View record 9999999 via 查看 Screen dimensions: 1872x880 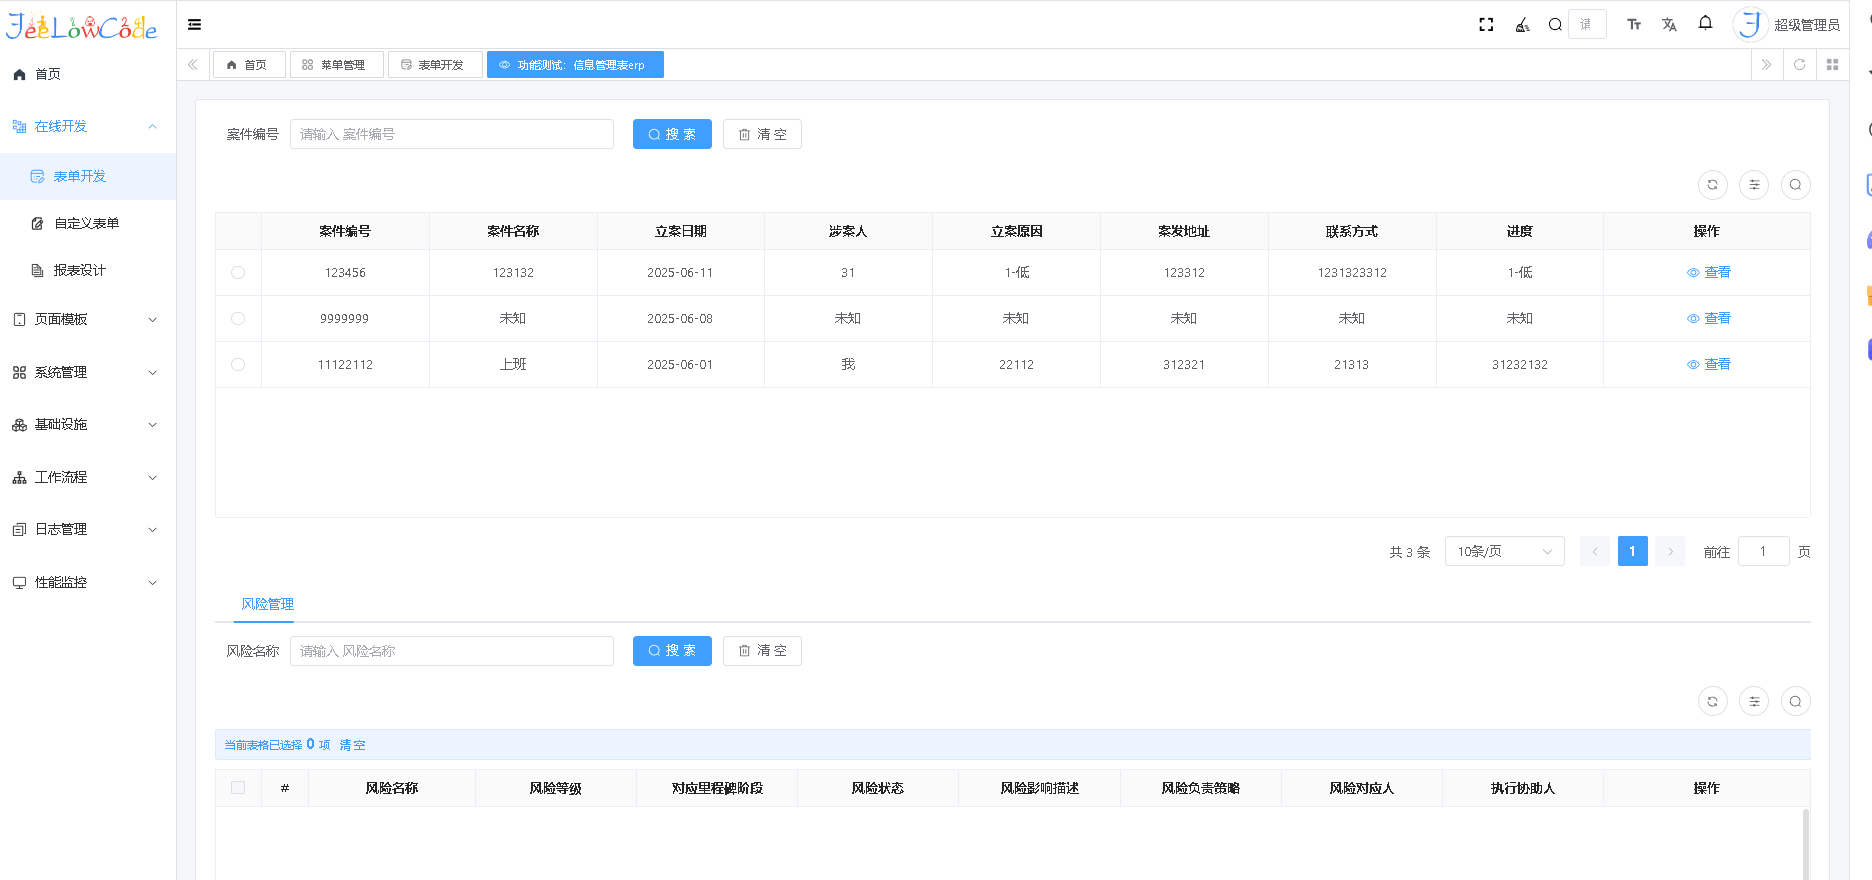point(1708,318)
